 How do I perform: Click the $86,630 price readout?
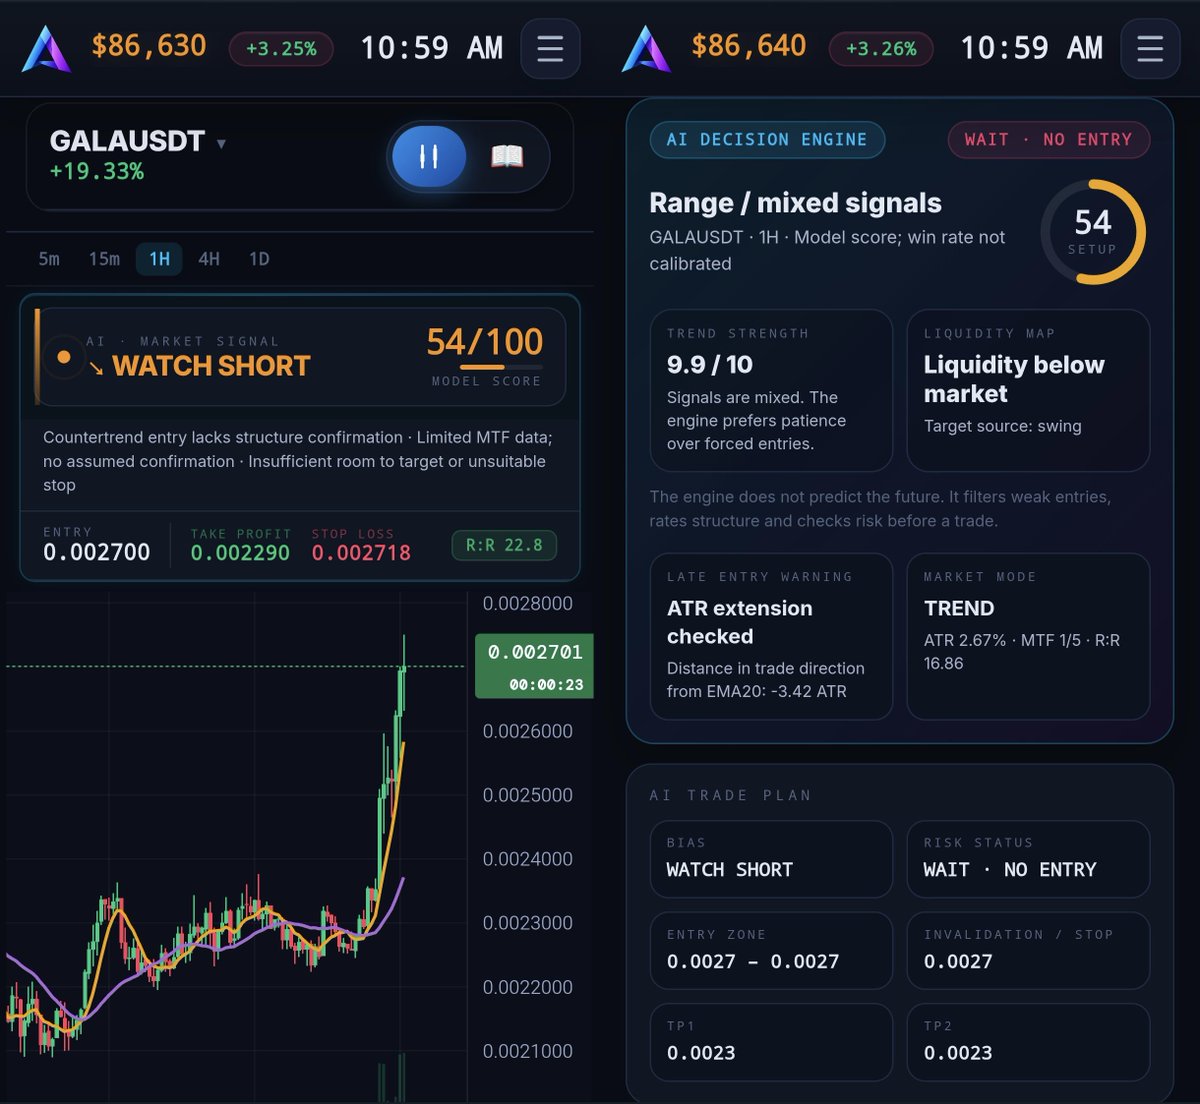(148, 46)
